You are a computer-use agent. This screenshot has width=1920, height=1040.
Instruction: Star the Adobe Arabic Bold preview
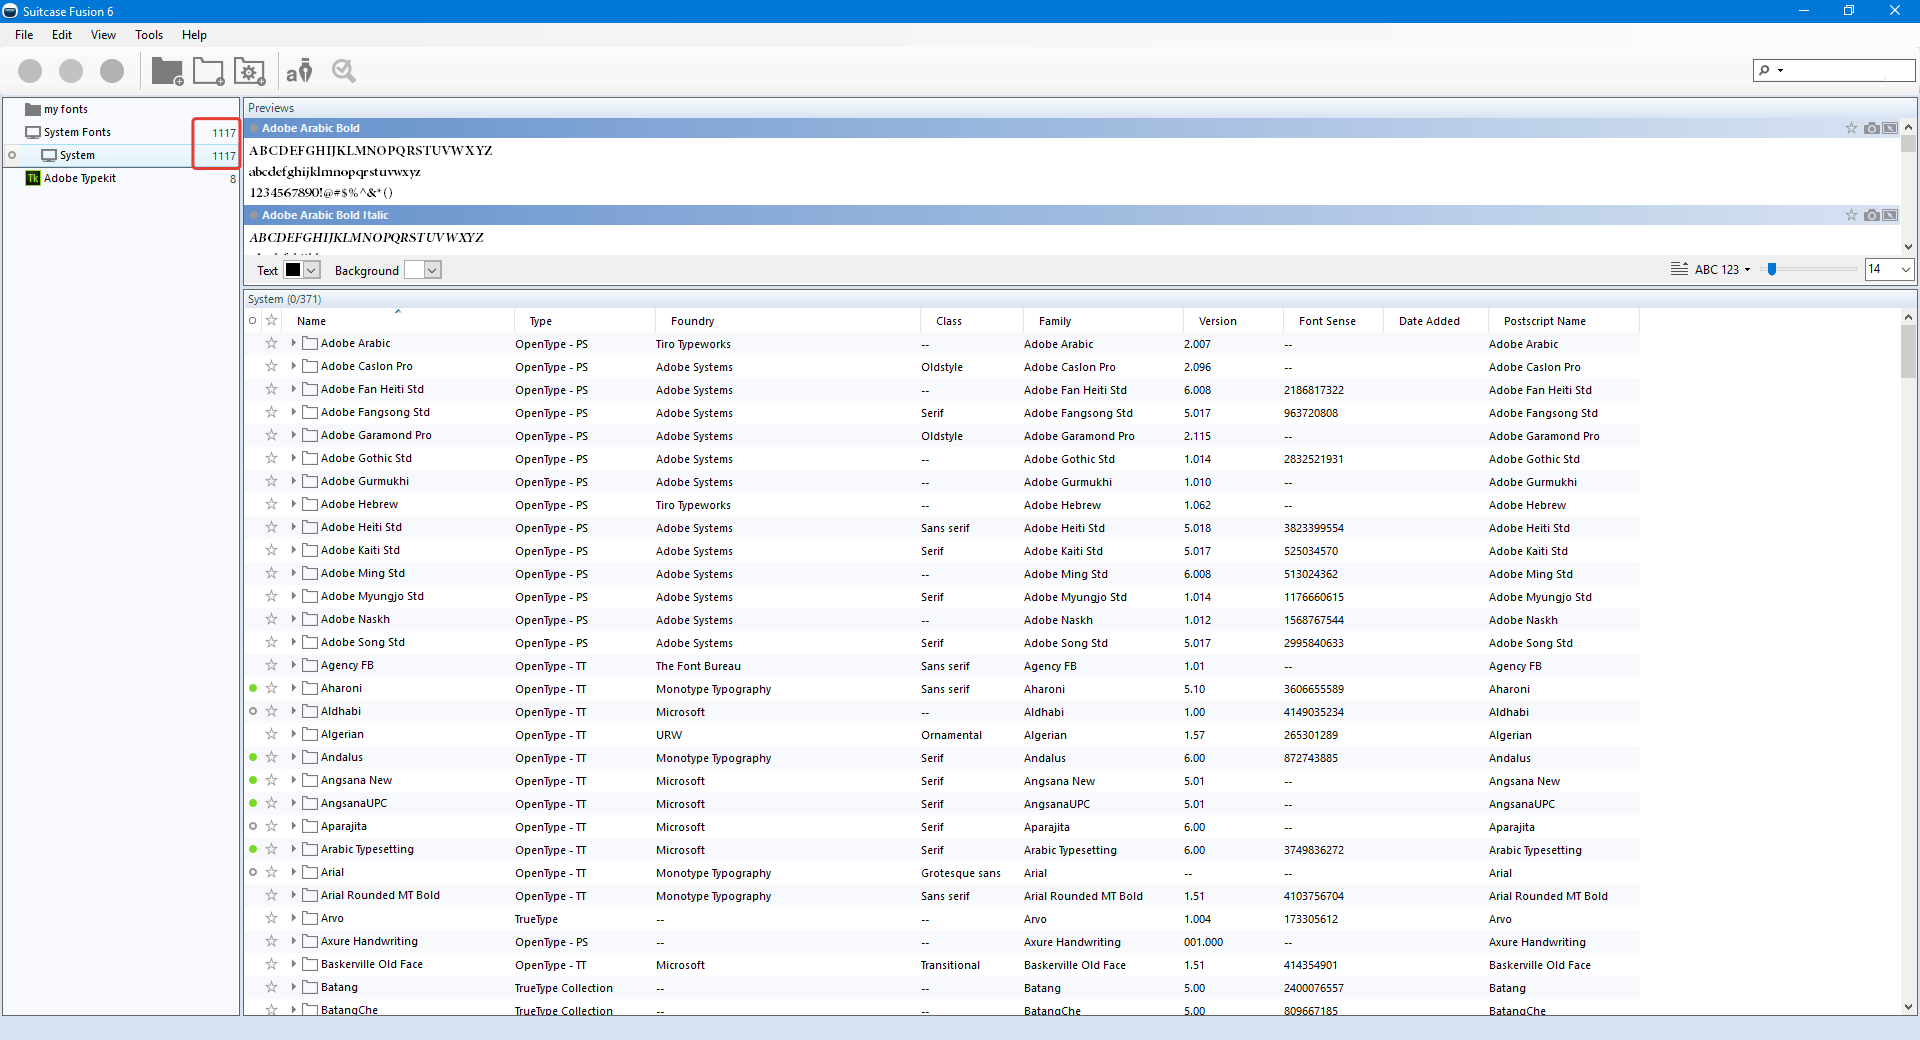click(x=1851, y=128)
